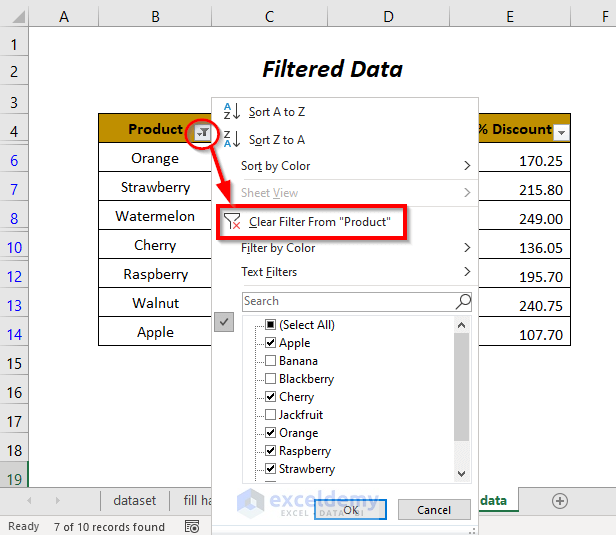The width and height of the screenshot is (616, 535).
Task: Click the Sort A to Z icon
Action: 228,112
